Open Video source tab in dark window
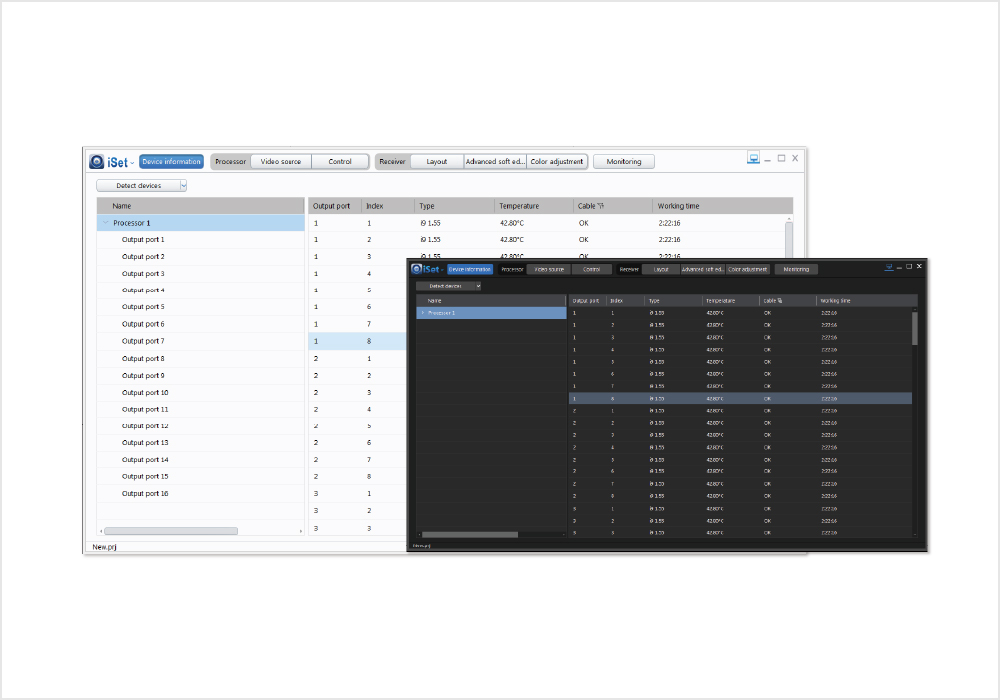This screenshot has width=1000, height=700. click(x=549, y=269)
